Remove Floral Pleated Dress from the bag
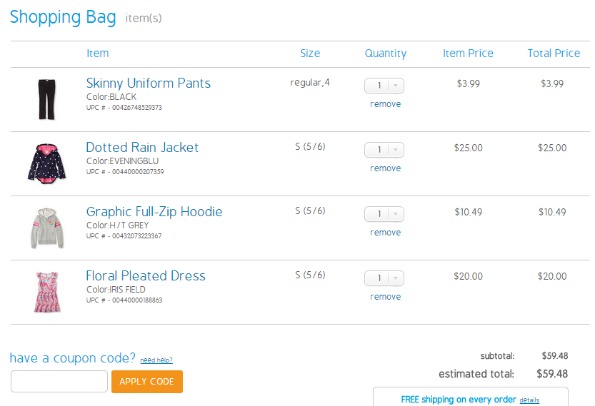 385,297
